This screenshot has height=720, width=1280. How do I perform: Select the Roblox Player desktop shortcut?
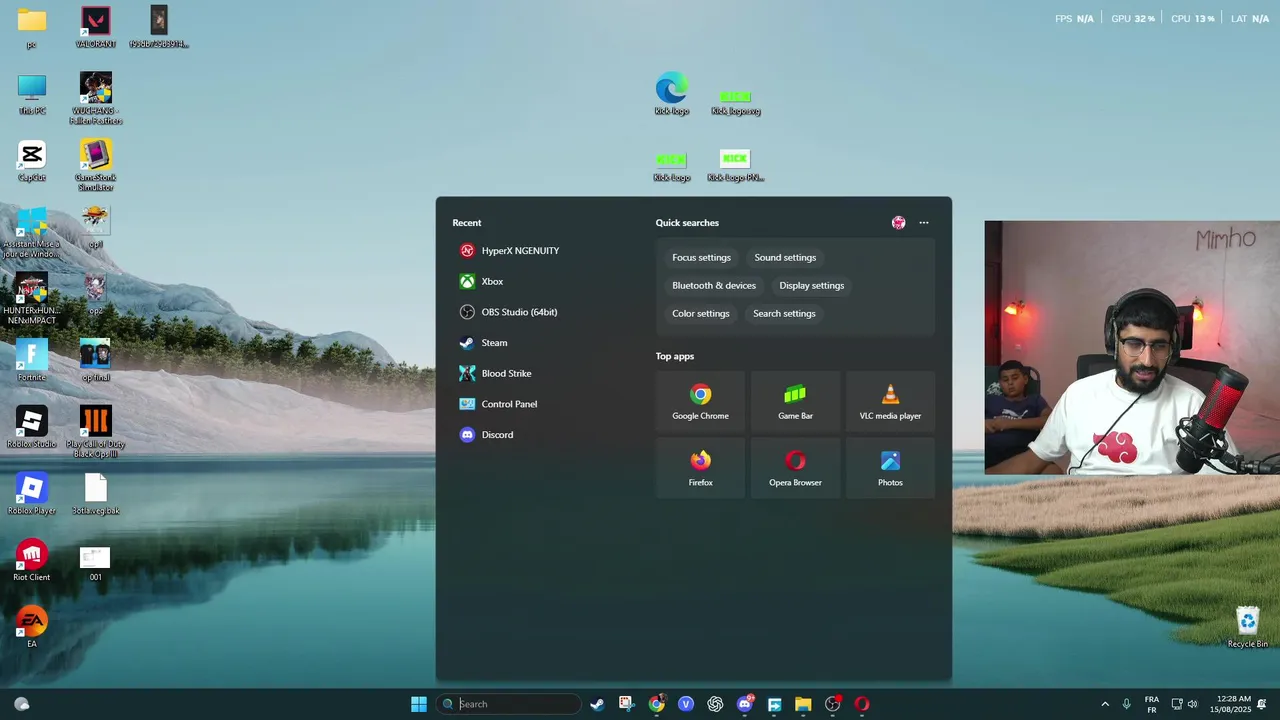(32, 494)
